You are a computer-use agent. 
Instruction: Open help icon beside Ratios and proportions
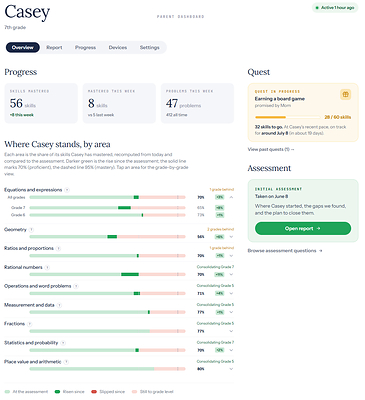pyautogui.click(x=58, y=249)
